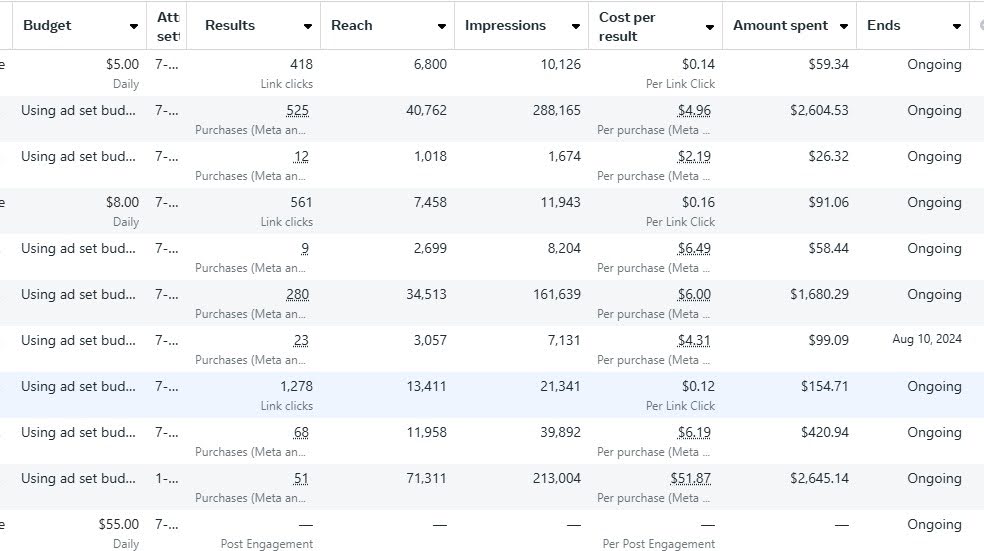Screen dimensions: 984x551
Task: Click the 280 purchases result link
Action: coord(298,295)
